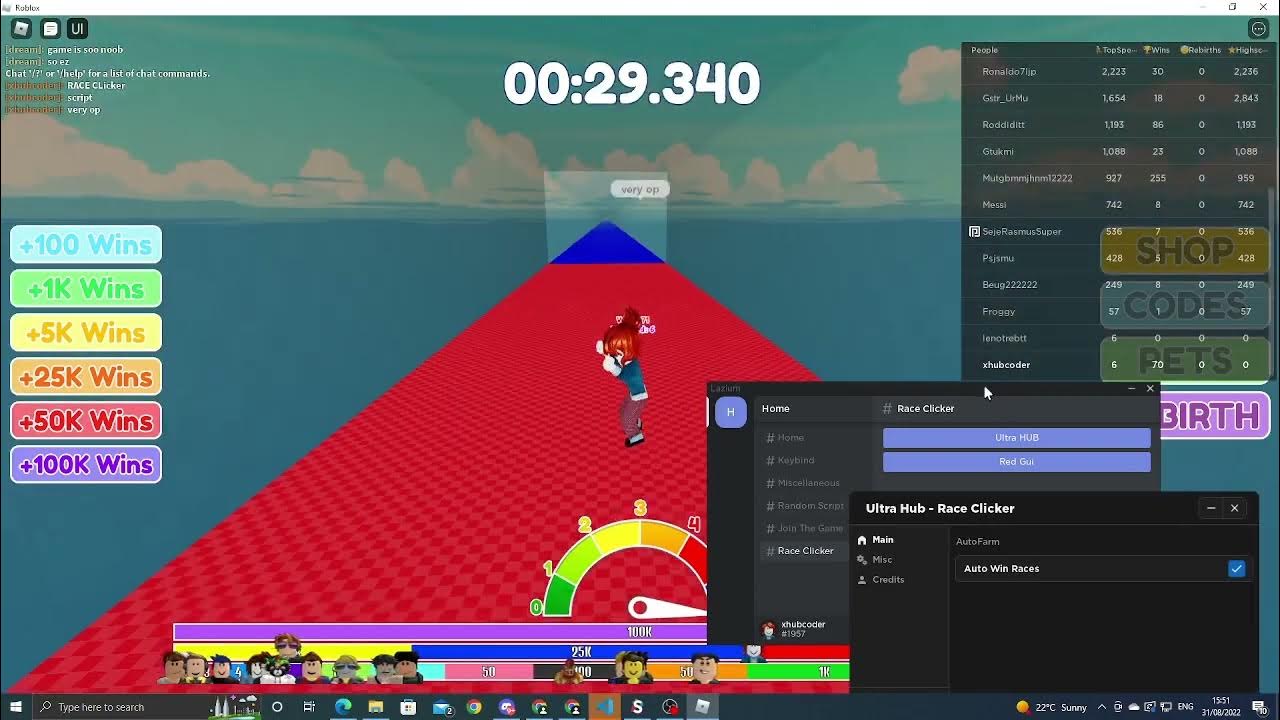Open the Windows notification center

click(1259, 707)
